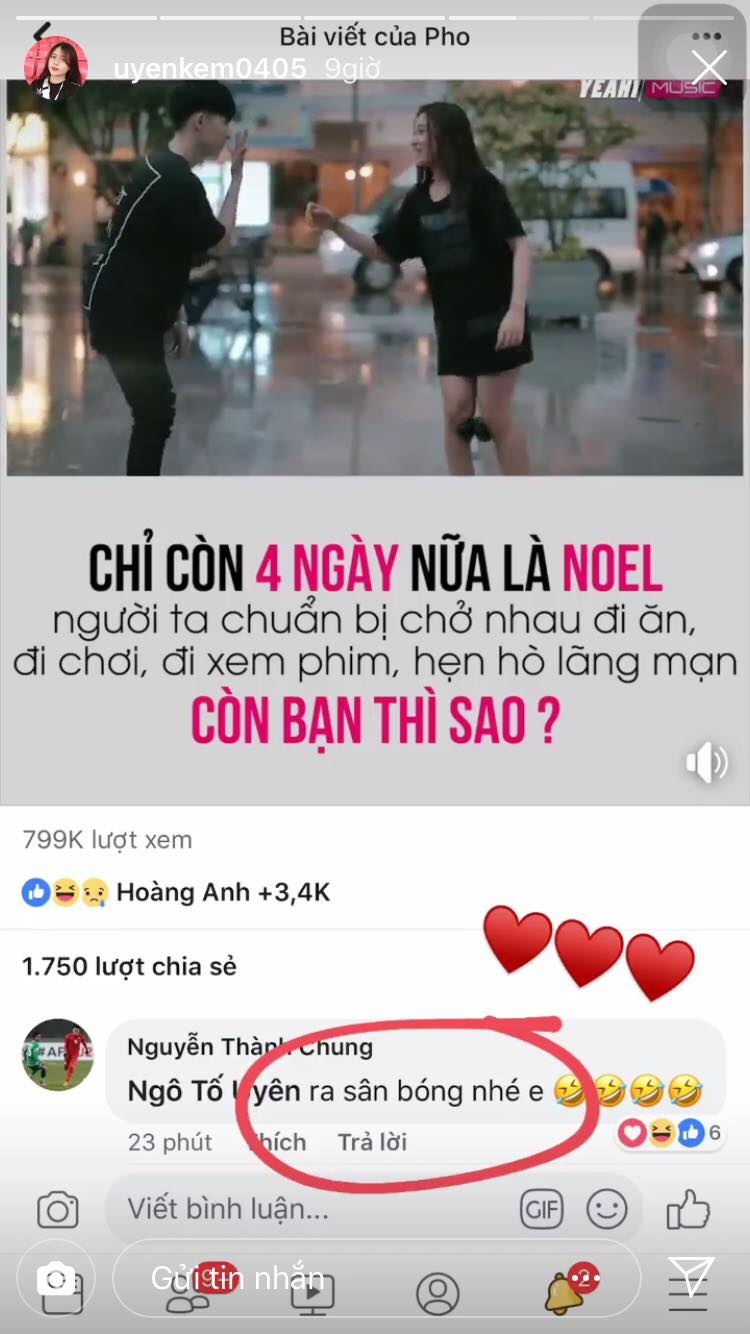Open the uyenkem0405 profile avatar
Viewport: 750px width, 1334px height.
point(56,68)
